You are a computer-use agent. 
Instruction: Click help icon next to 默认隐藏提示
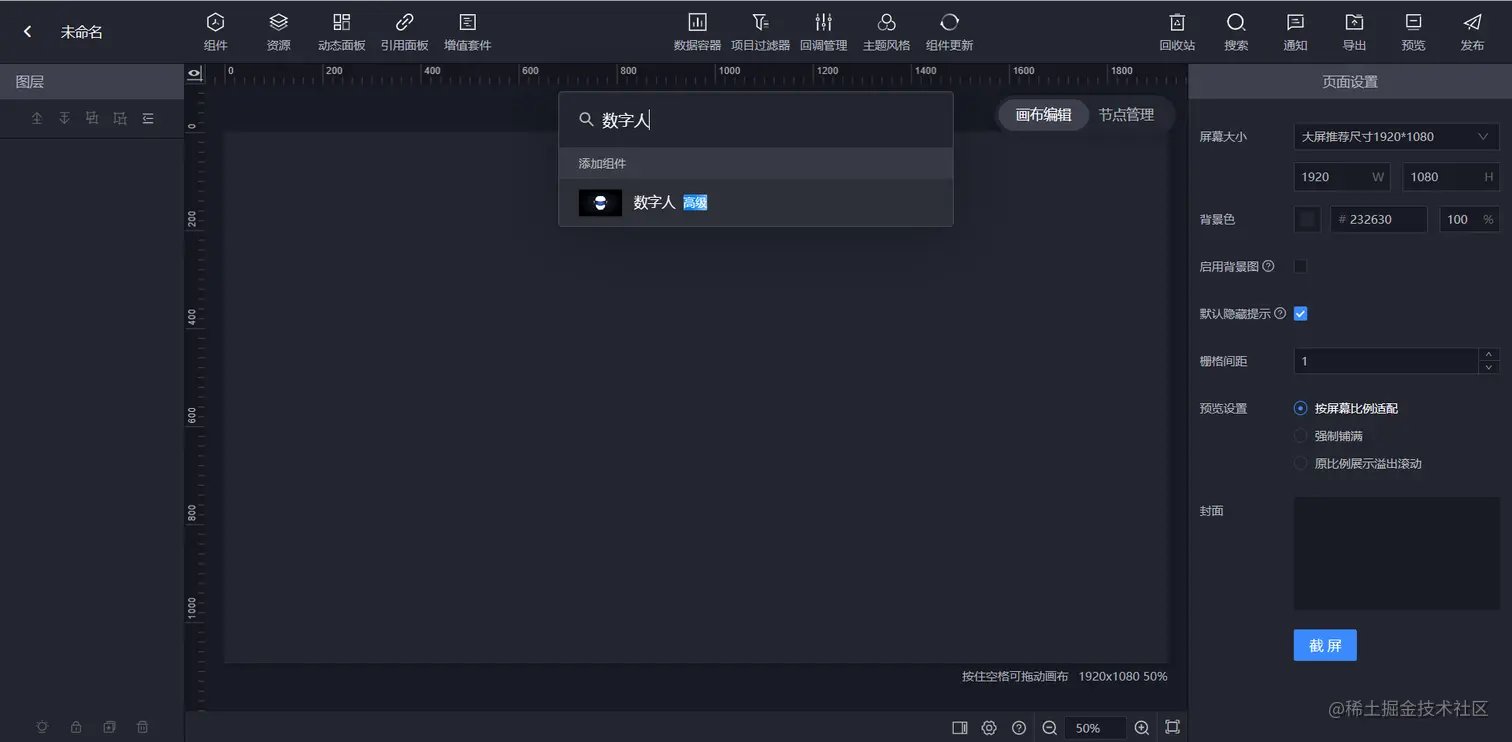(x=1280, y=314)
